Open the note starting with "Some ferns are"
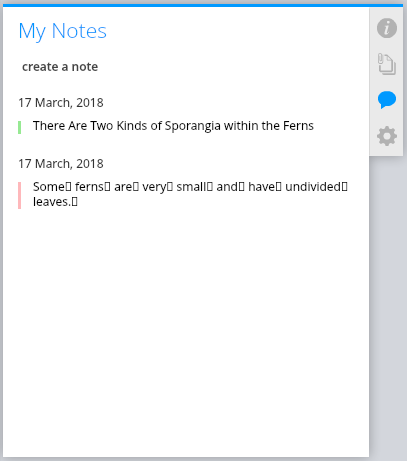This screenshot has width=407, height=461. pos(190,194)
